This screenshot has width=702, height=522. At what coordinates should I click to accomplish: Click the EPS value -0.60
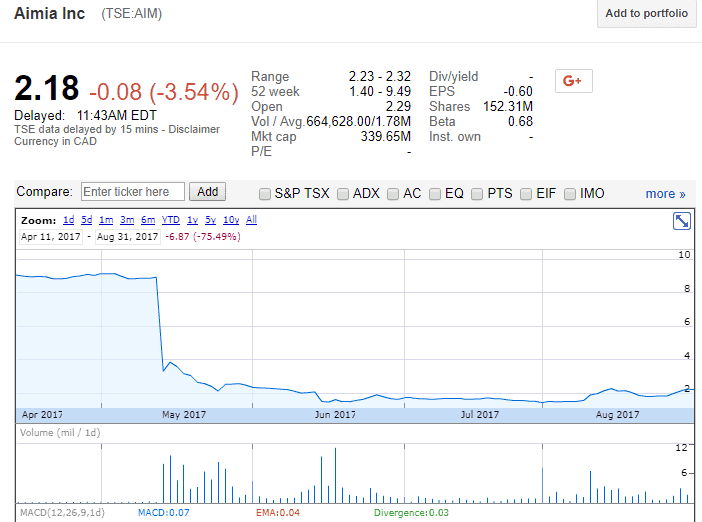518,91
